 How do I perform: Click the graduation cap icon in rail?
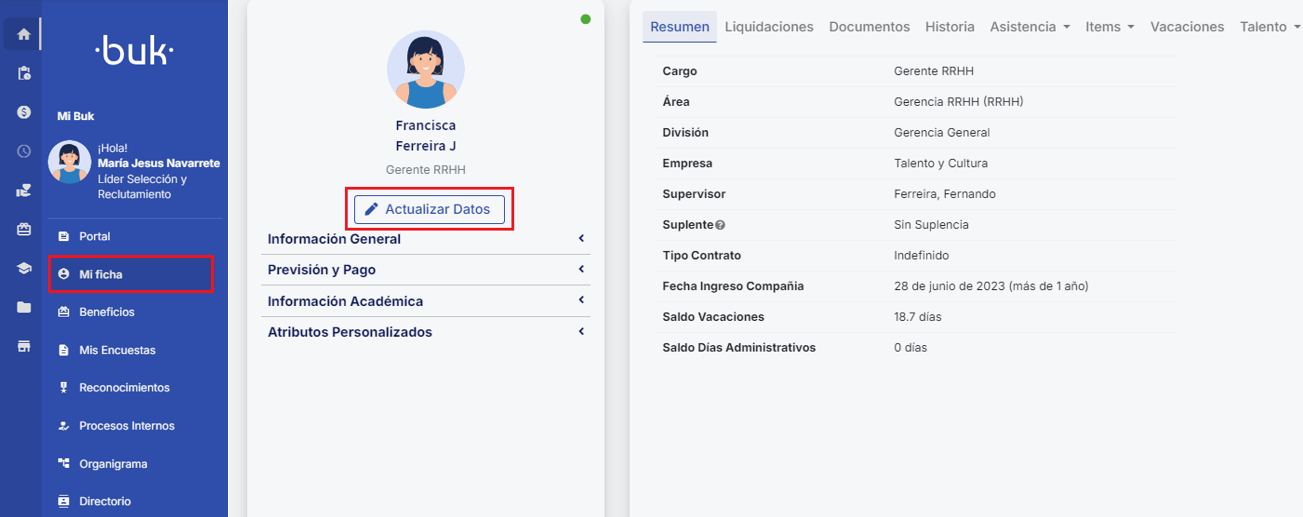tap(23, 268)
